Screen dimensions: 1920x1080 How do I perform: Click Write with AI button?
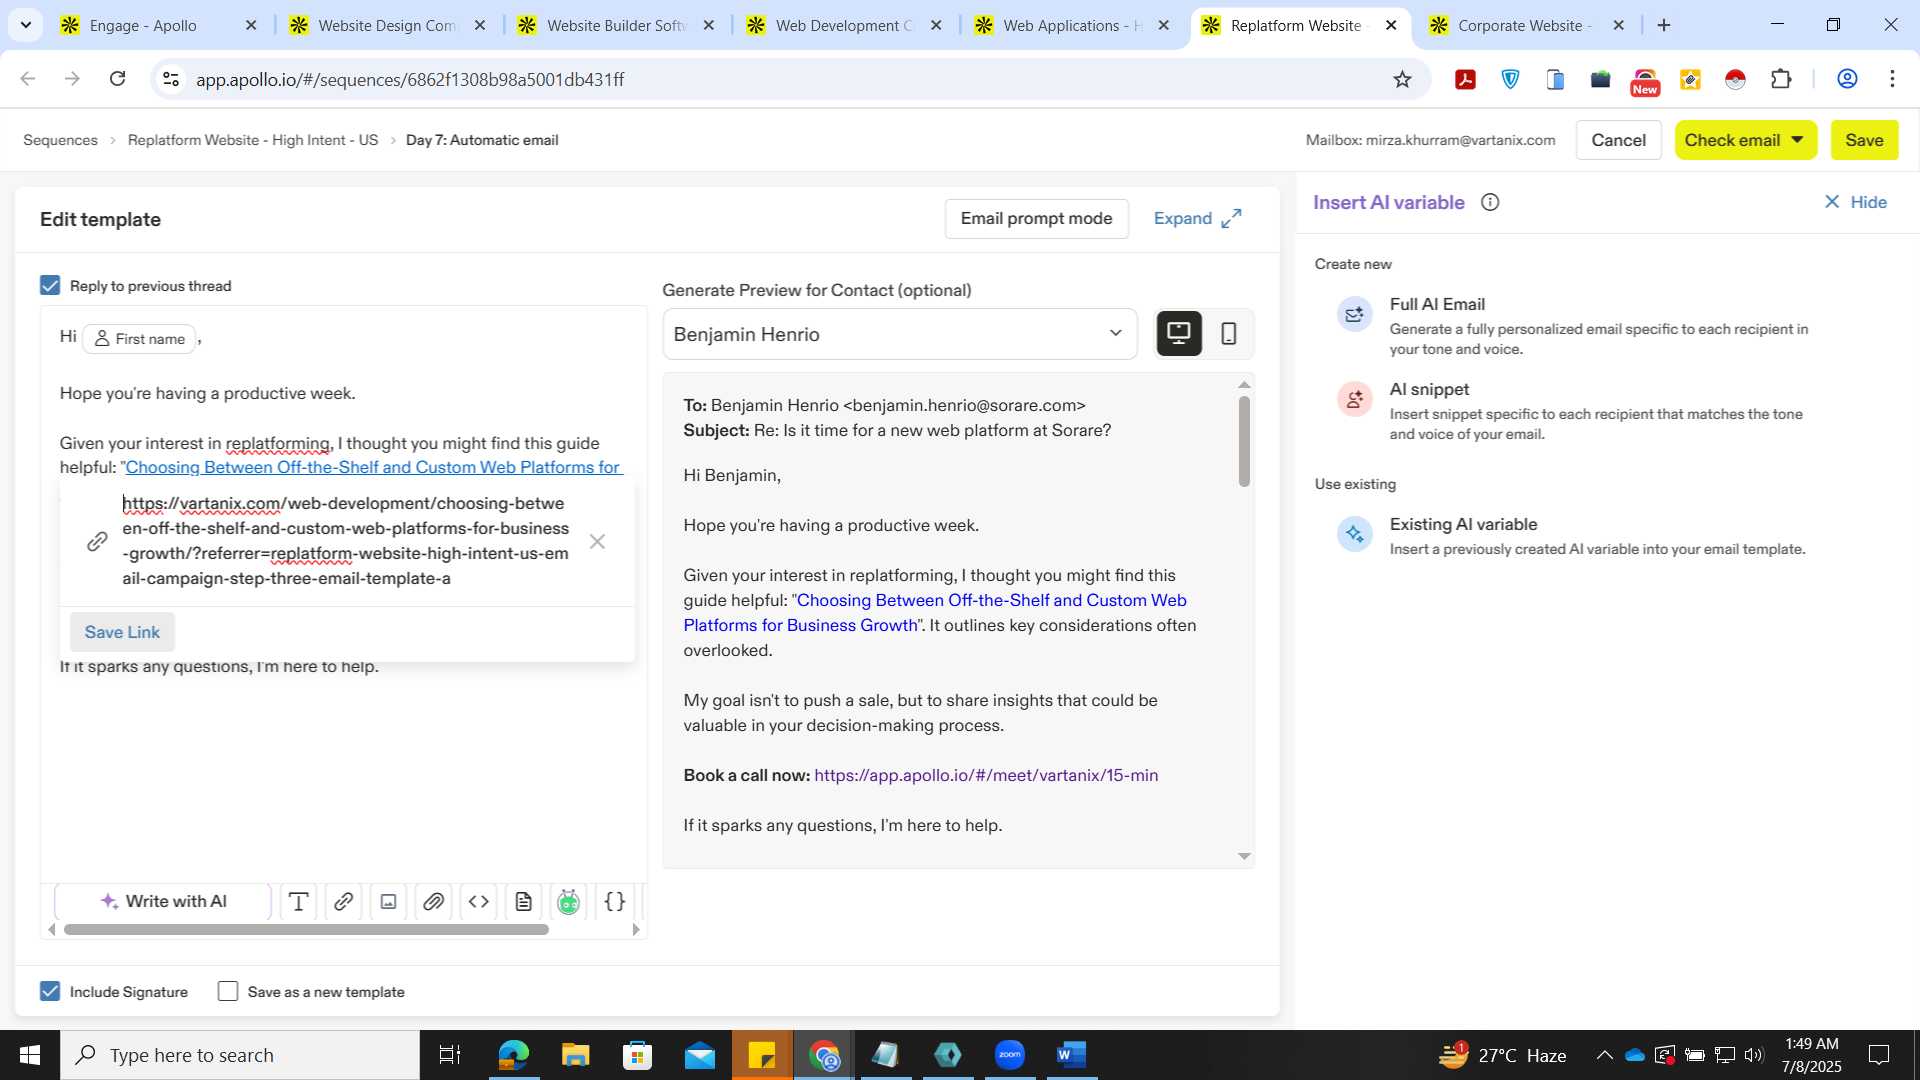pyautogui.click(x=163, y=901)
